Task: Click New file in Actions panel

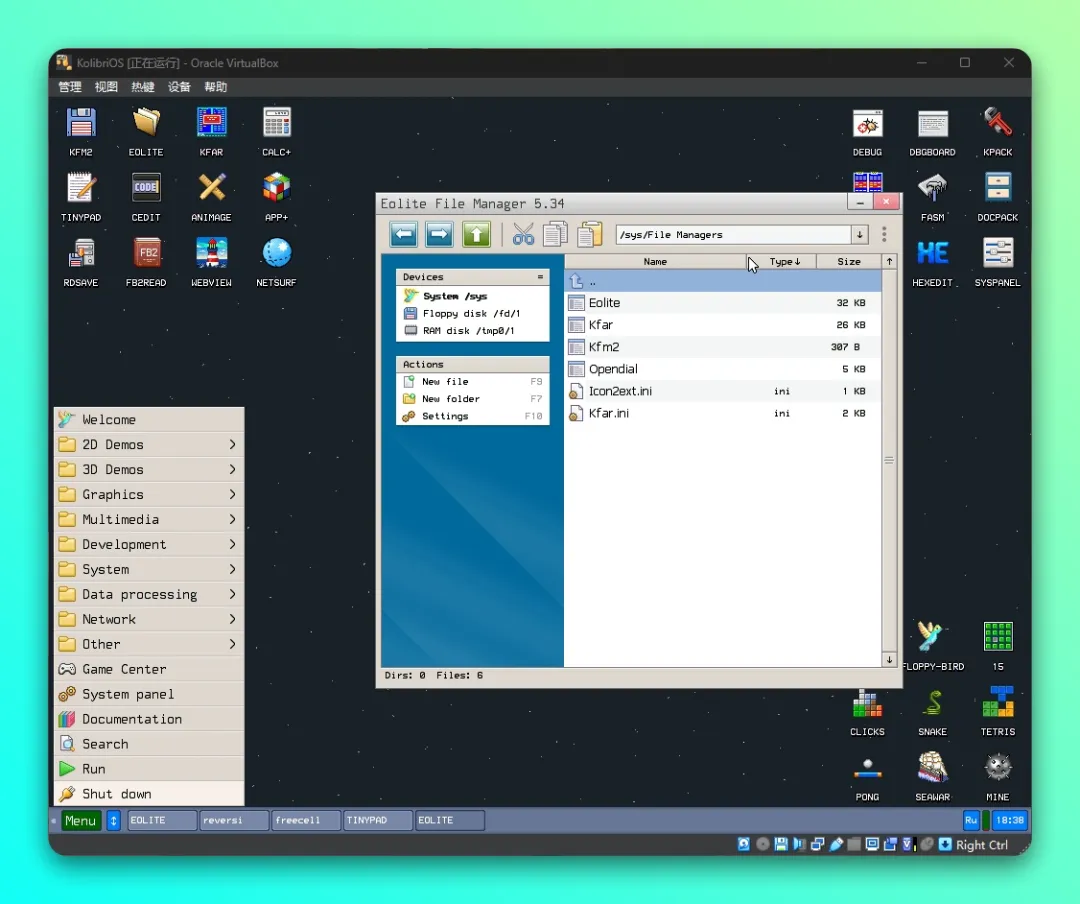Action: [x=472, y=381]
